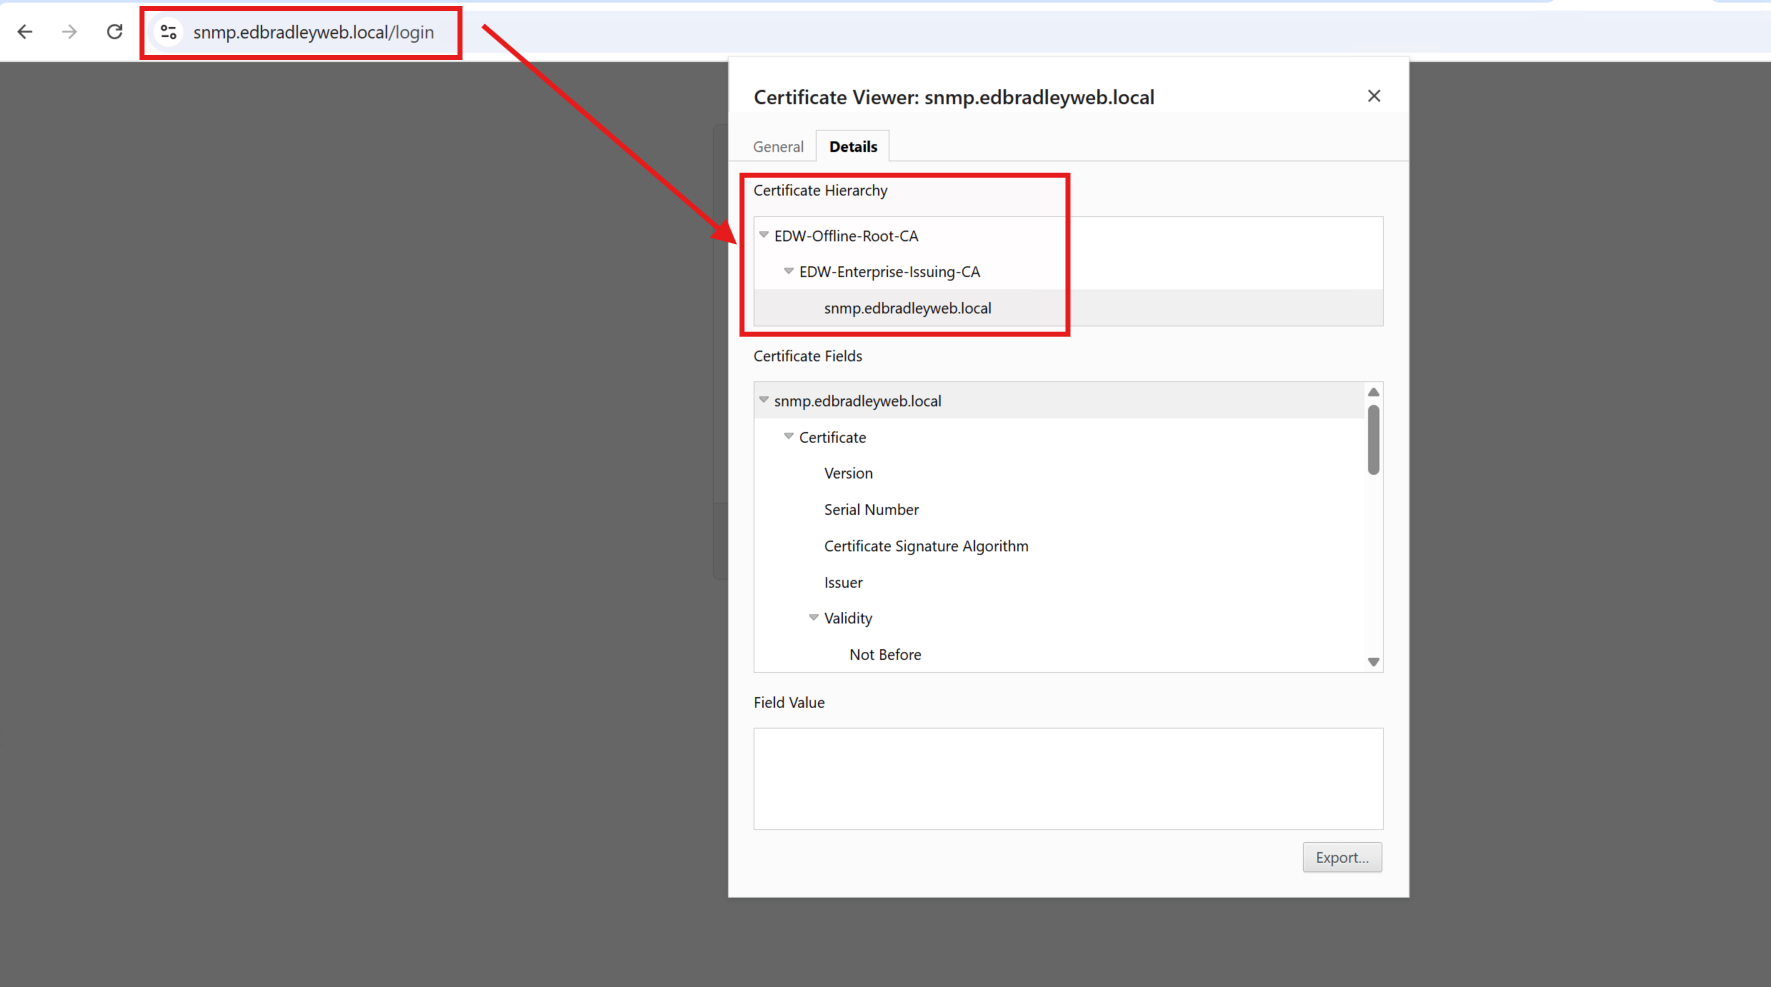
Task: Select the Details tab
Action: click(852, 147)
